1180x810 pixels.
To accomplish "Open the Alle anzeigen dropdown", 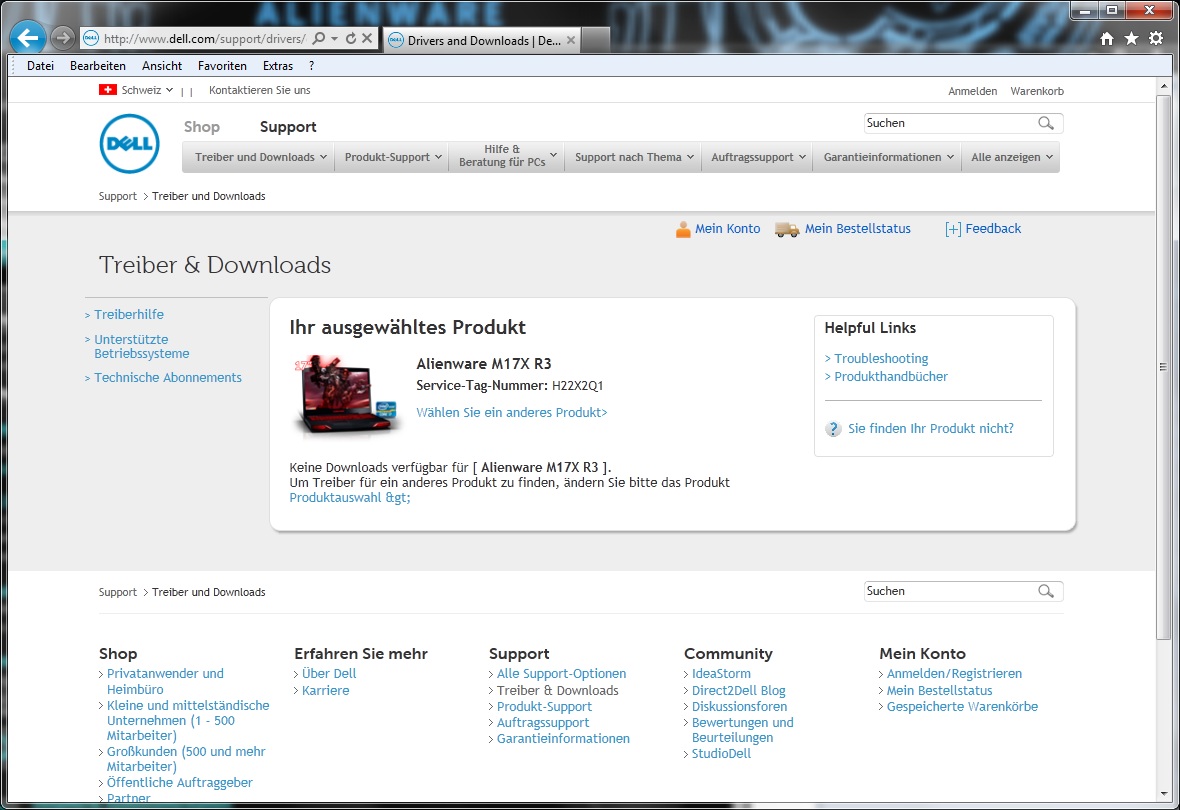I will click(x=1011, y=157).
